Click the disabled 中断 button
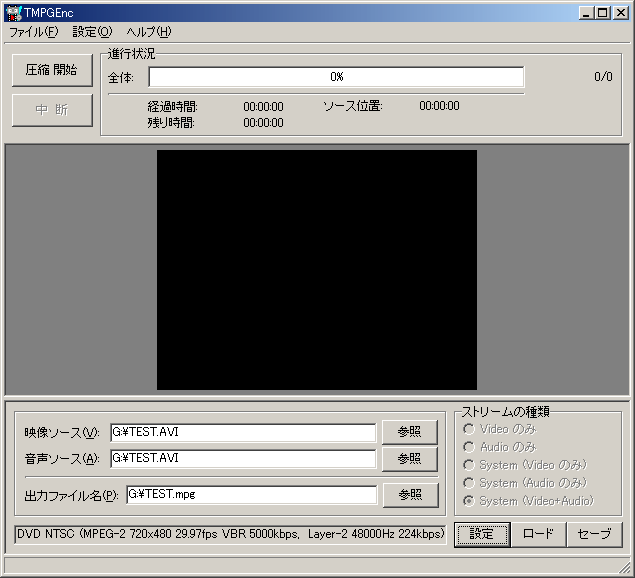 pyautogui.click(x=52, y=110)
